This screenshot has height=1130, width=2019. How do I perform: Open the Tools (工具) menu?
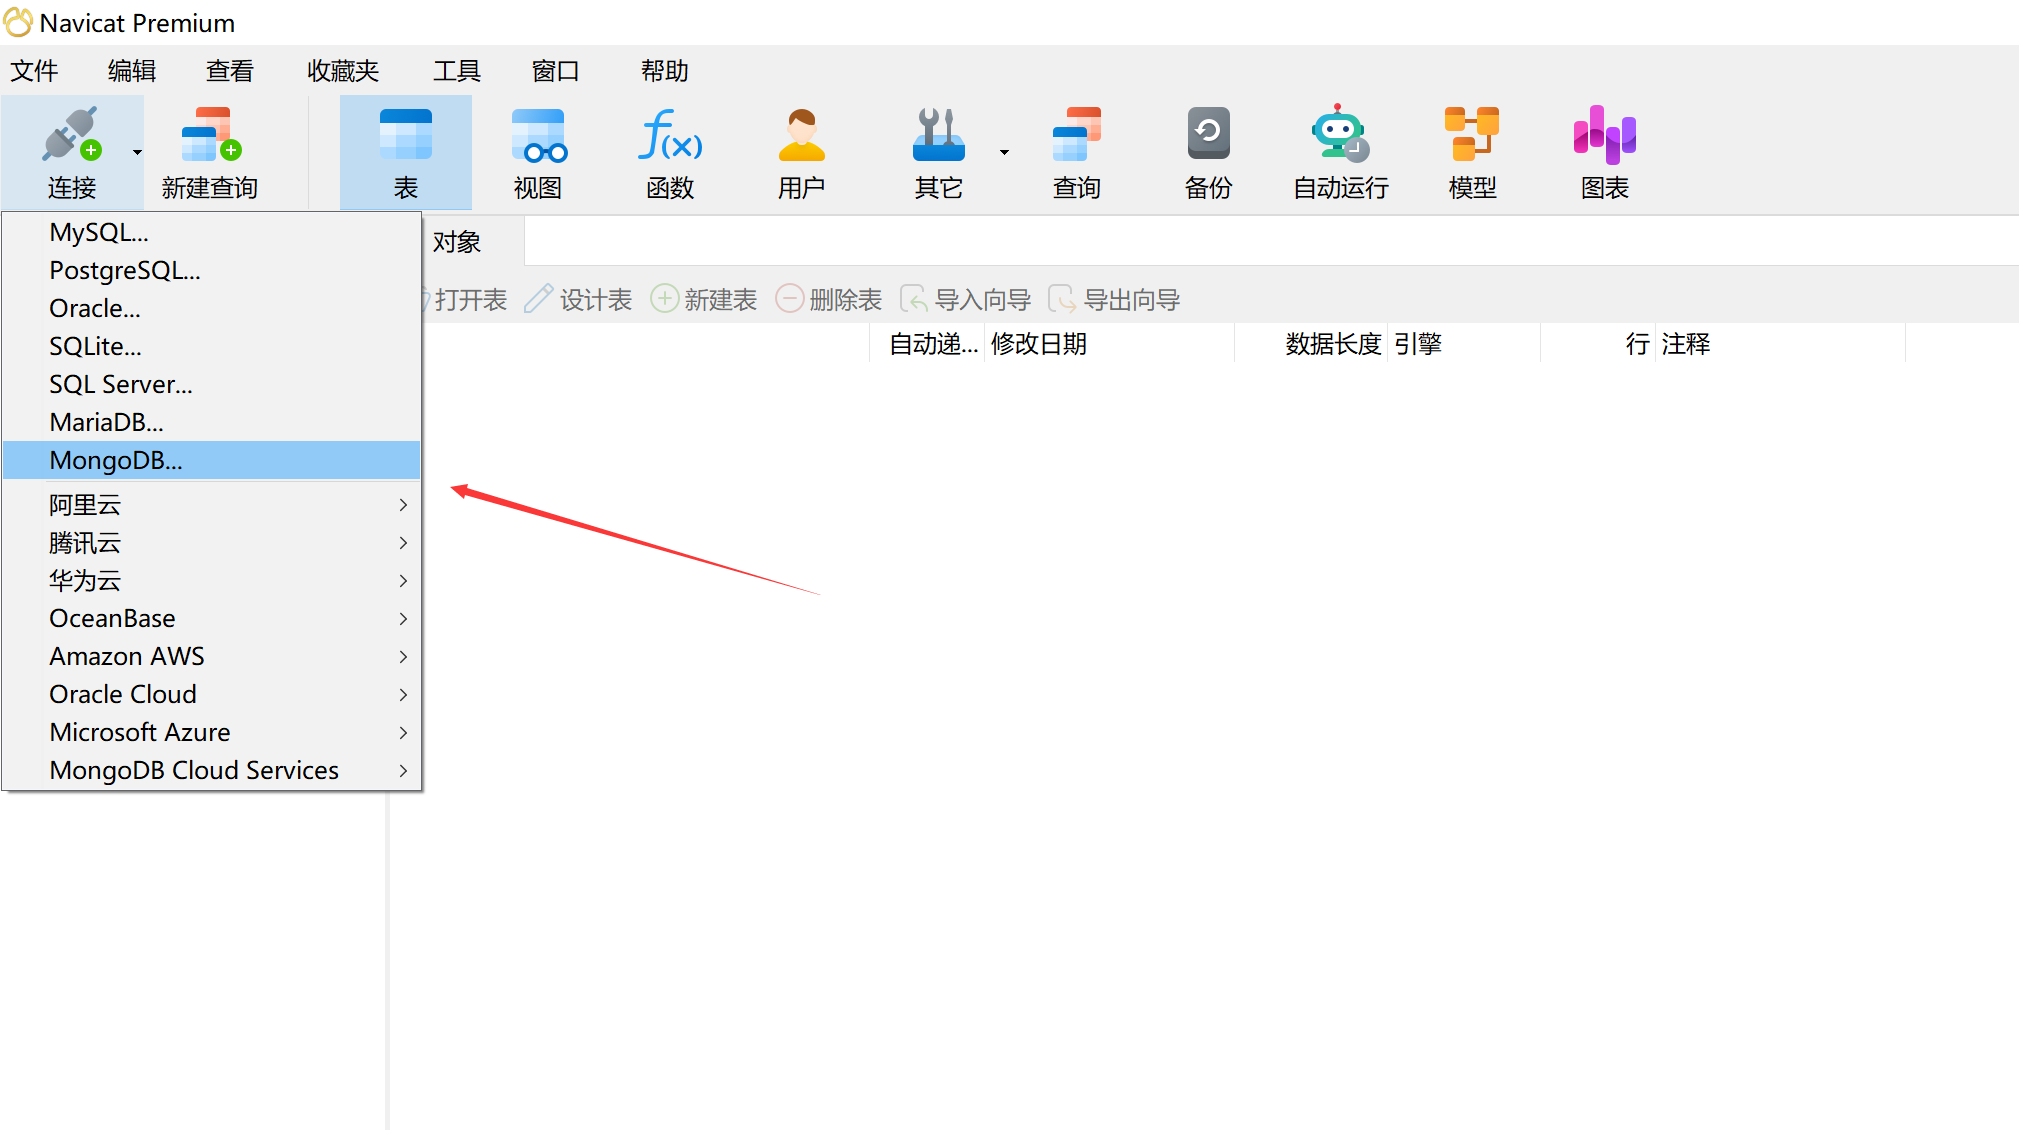[457, 71]
